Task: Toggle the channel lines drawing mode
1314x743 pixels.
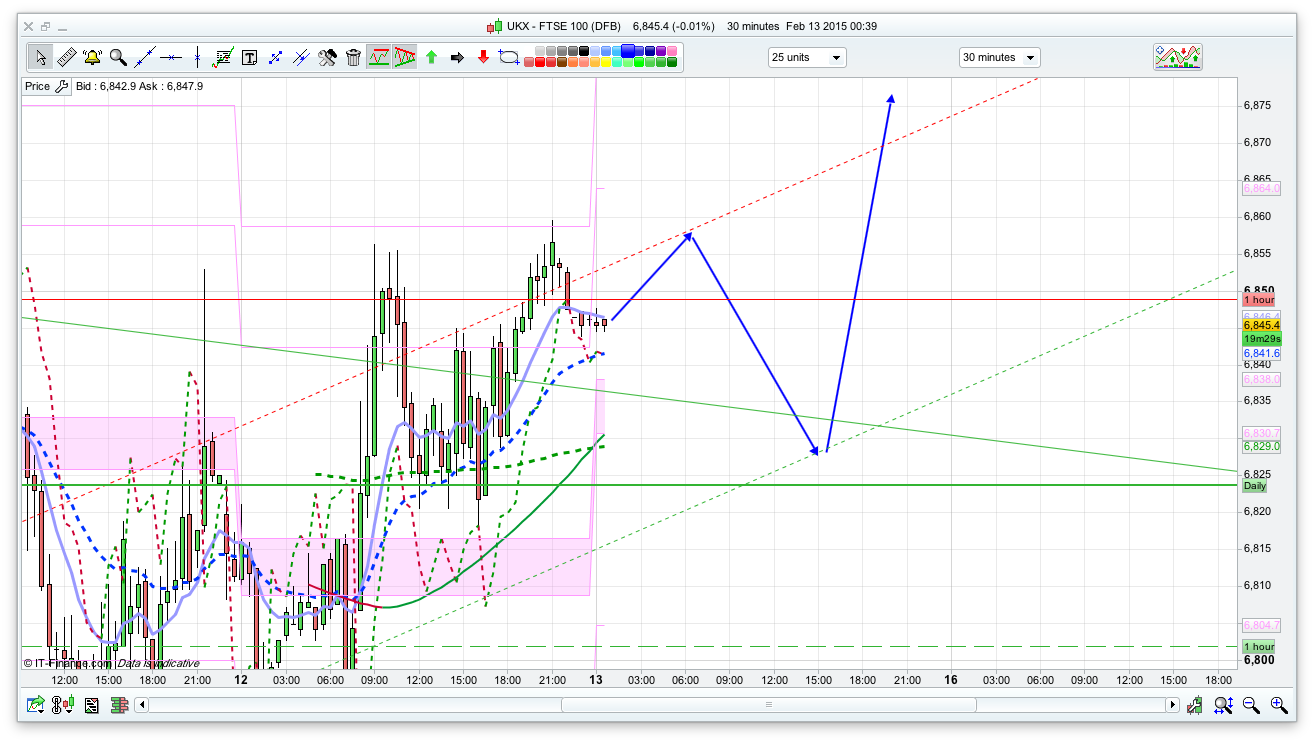Action: coord(379,57)
